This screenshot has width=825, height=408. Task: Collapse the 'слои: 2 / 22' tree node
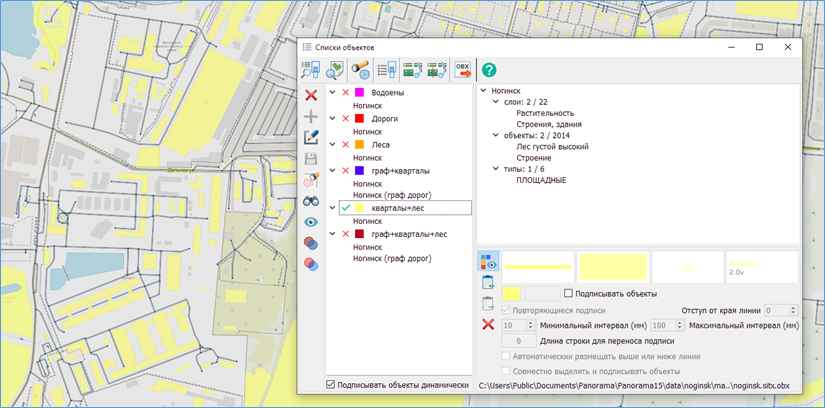pos(494,102)
